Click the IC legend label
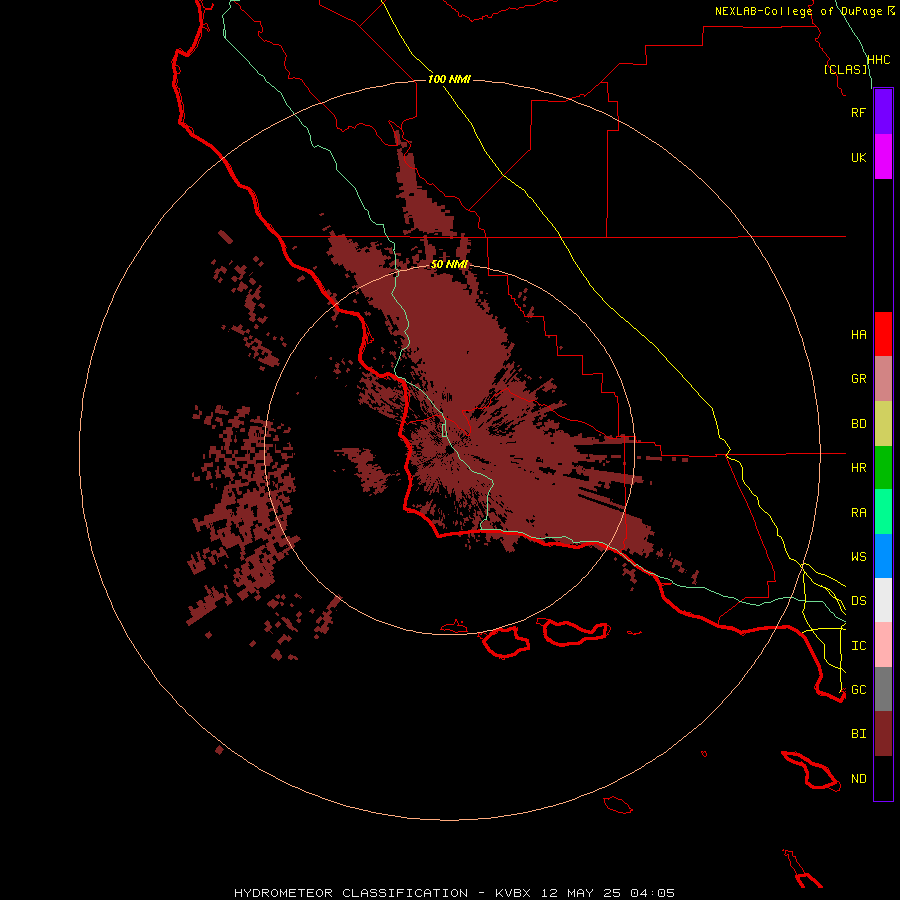The height and width of the screenshot is (900, 900). (858, 646)
